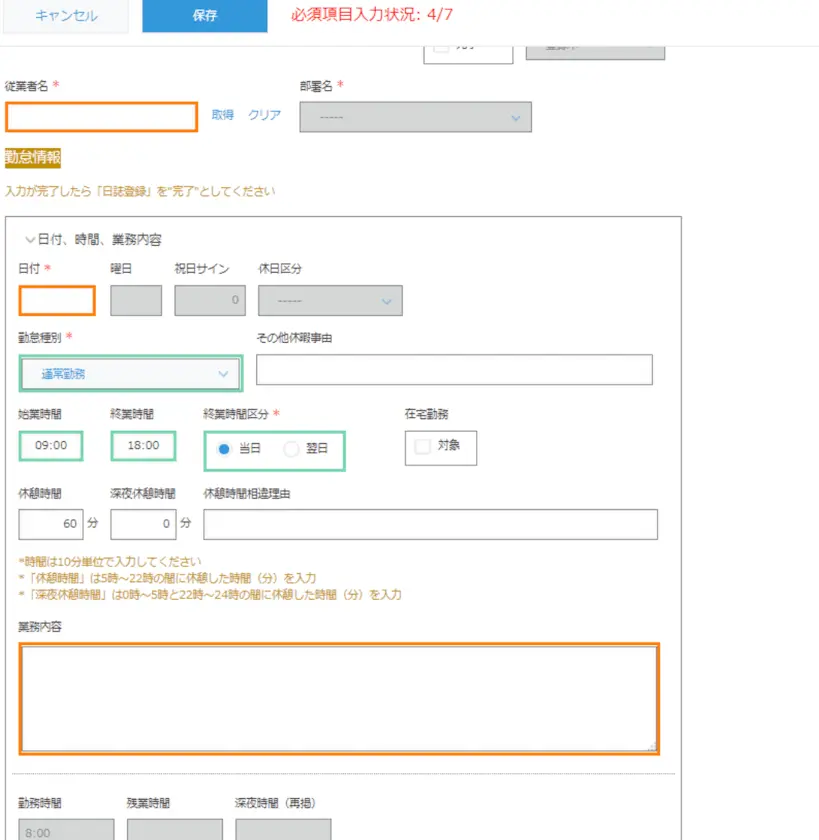Select the 当日 radio button
The width and height of the screenshot is (819, 840).
tap(224, 449)
